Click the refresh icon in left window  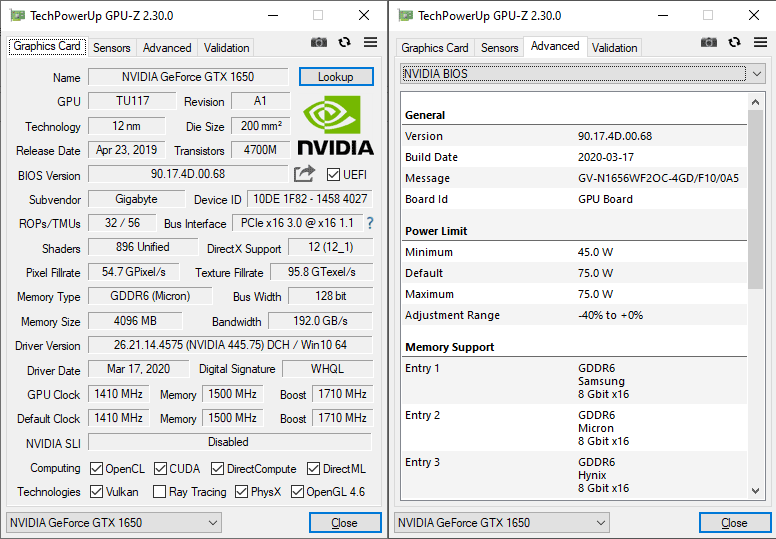point(344,43)
